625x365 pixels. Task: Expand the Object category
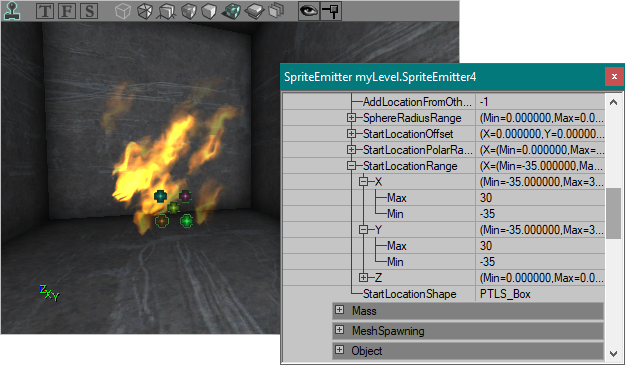(339, 349)
